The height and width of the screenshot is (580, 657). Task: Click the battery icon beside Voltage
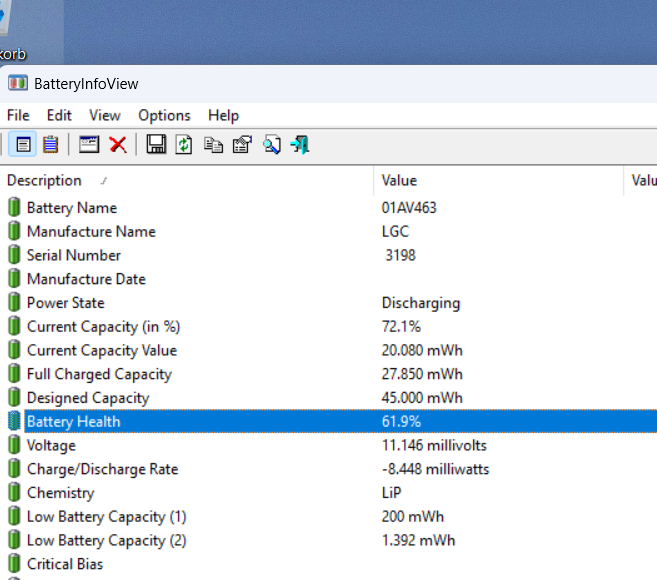point(14,445)
